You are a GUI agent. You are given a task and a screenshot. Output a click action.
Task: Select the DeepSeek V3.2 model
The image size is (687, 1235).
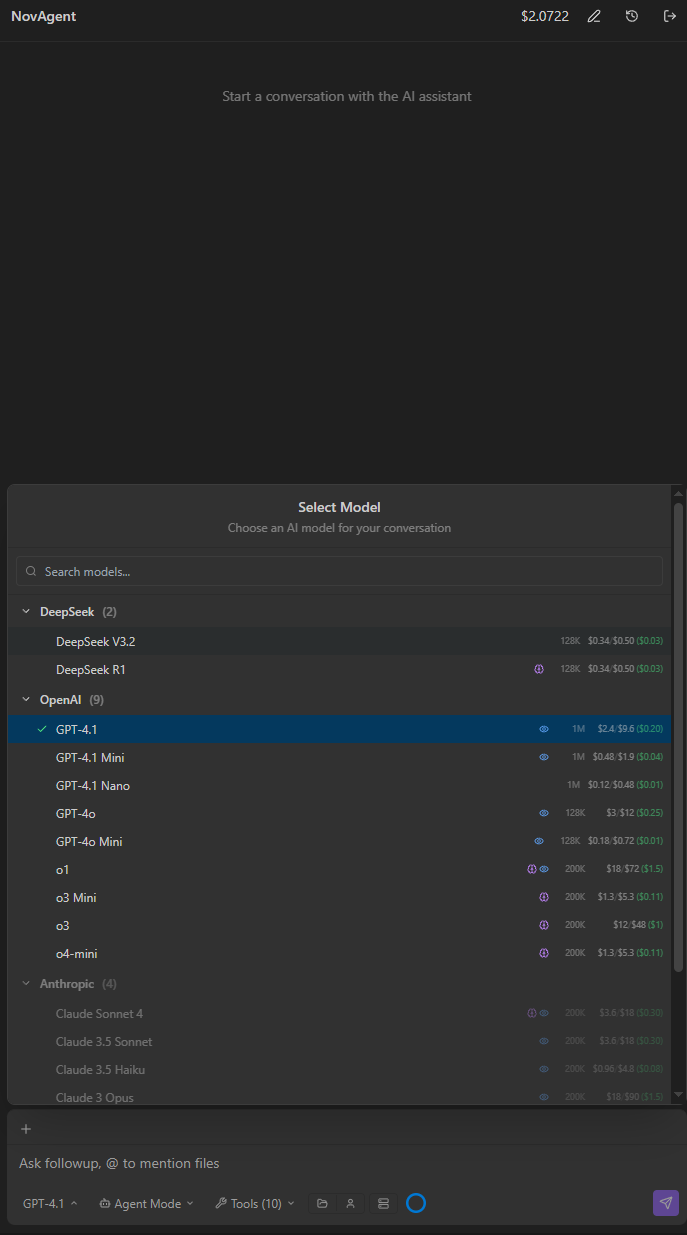click(340, 641)
